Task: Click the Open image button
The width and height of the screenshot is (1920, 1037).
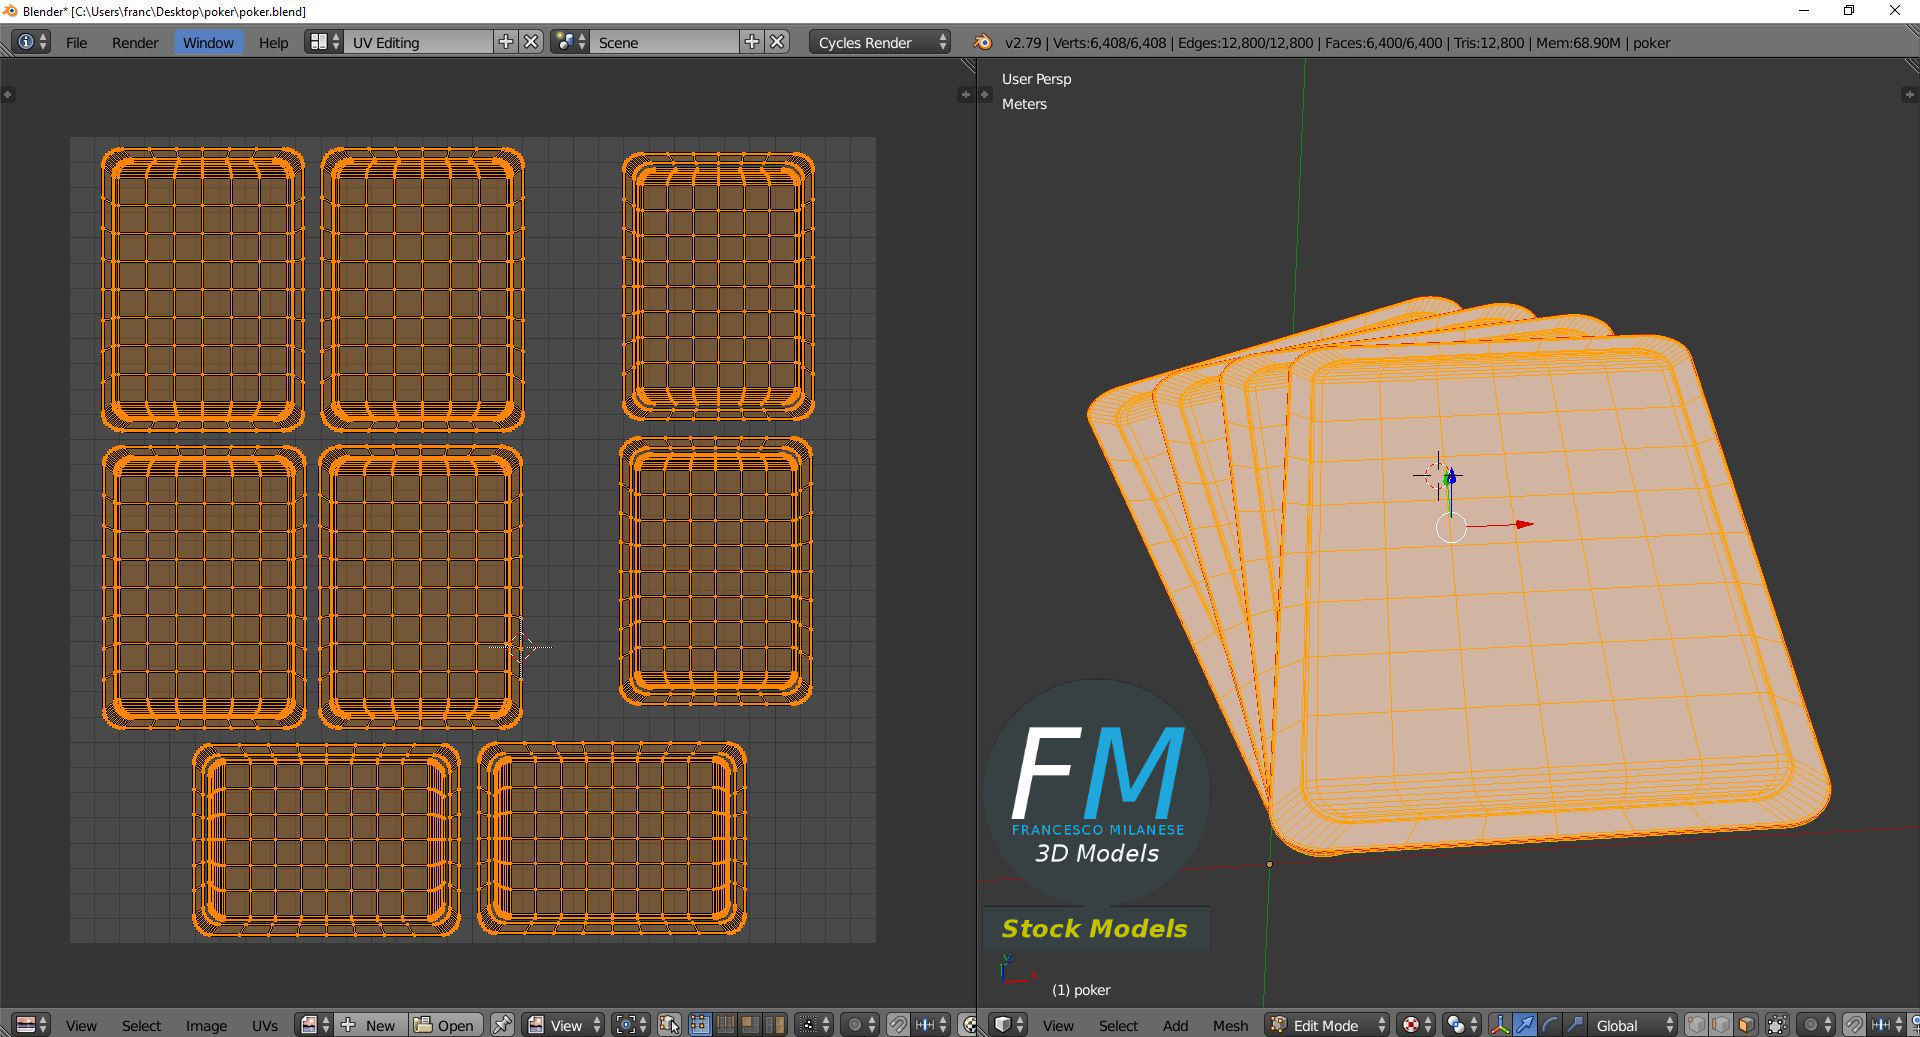Action: [446, 1025]
